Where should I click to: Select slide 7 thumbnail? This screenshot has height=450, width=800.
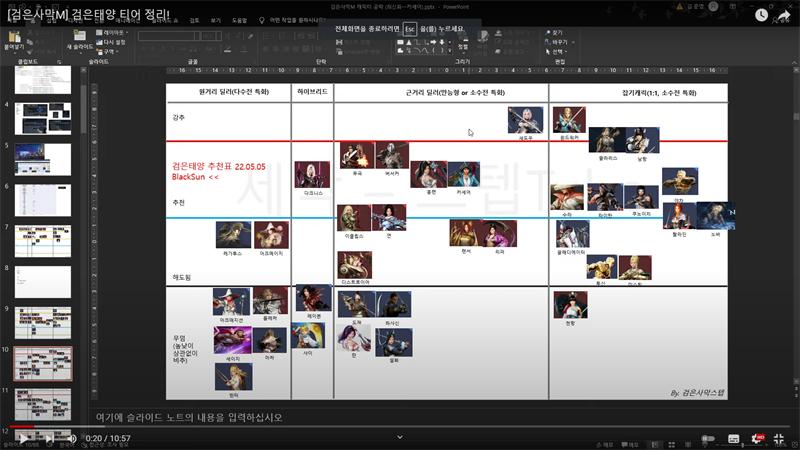(x=42, y=241)
